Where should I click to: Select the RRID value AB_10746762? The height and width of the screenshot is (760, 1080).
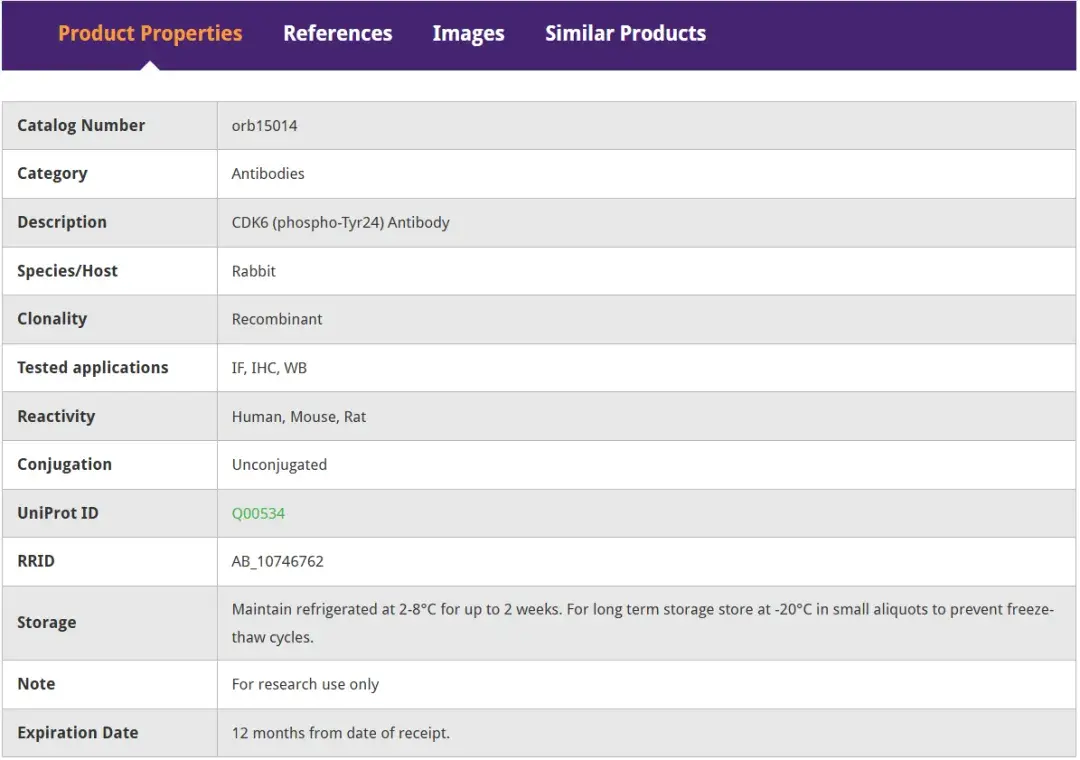click(278, 561)
